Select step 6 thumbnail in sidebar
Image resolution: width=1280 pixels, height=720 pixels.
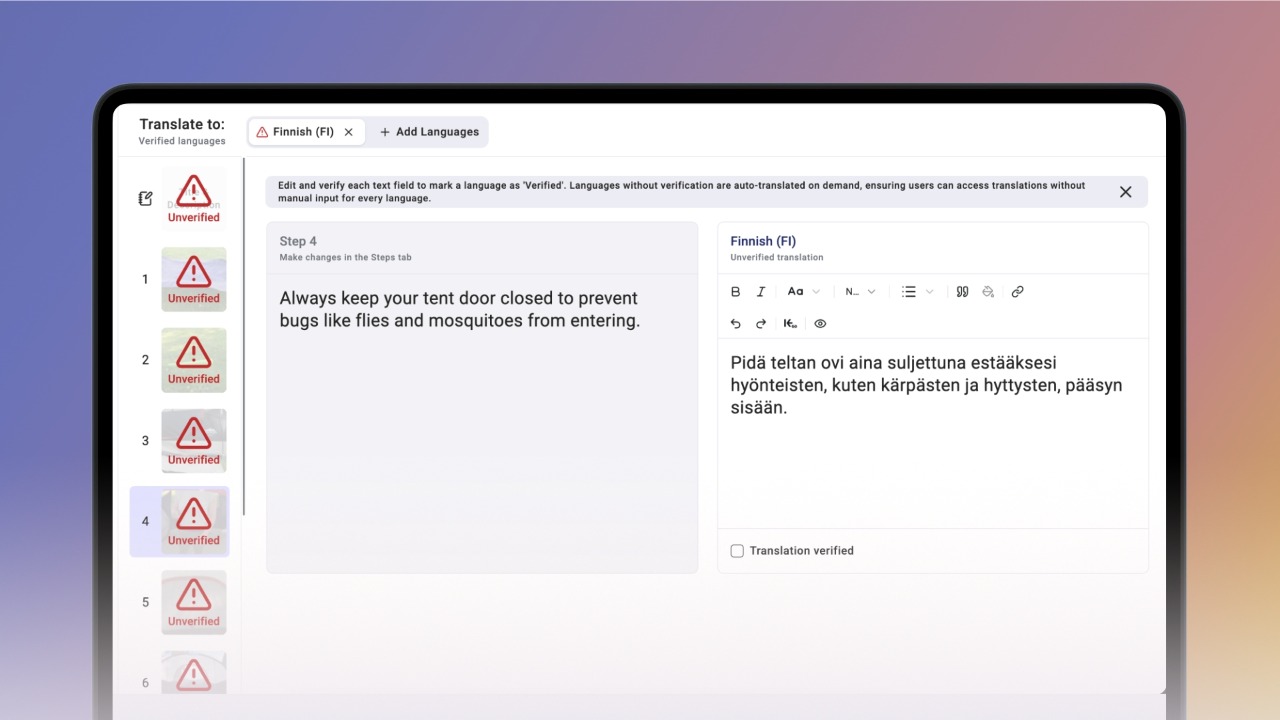point(194,672)
